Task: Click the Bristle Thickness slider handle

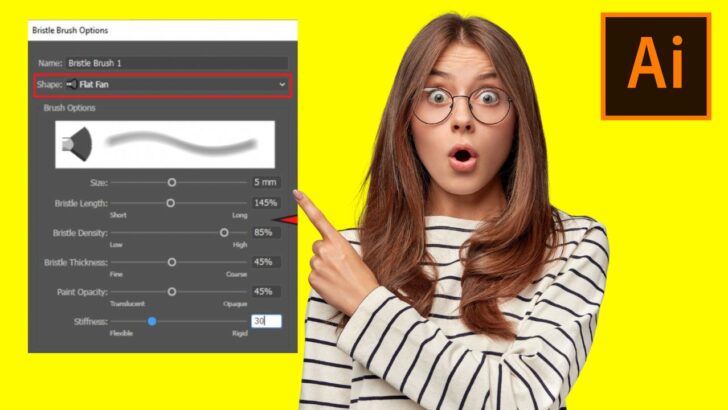Action: point(172,262)
